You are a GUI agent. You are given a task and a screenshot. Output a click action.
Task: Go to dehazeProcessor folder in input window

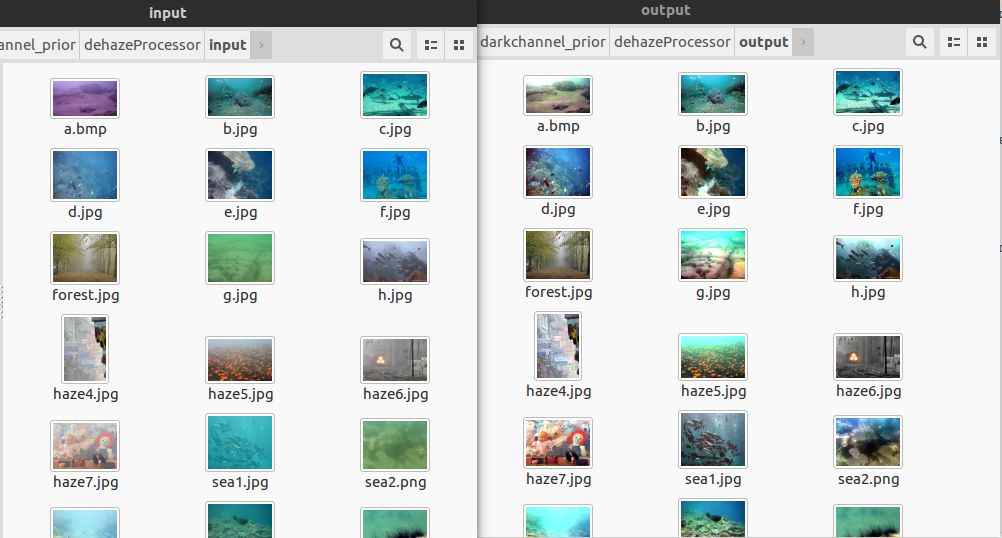click(142, 45)
